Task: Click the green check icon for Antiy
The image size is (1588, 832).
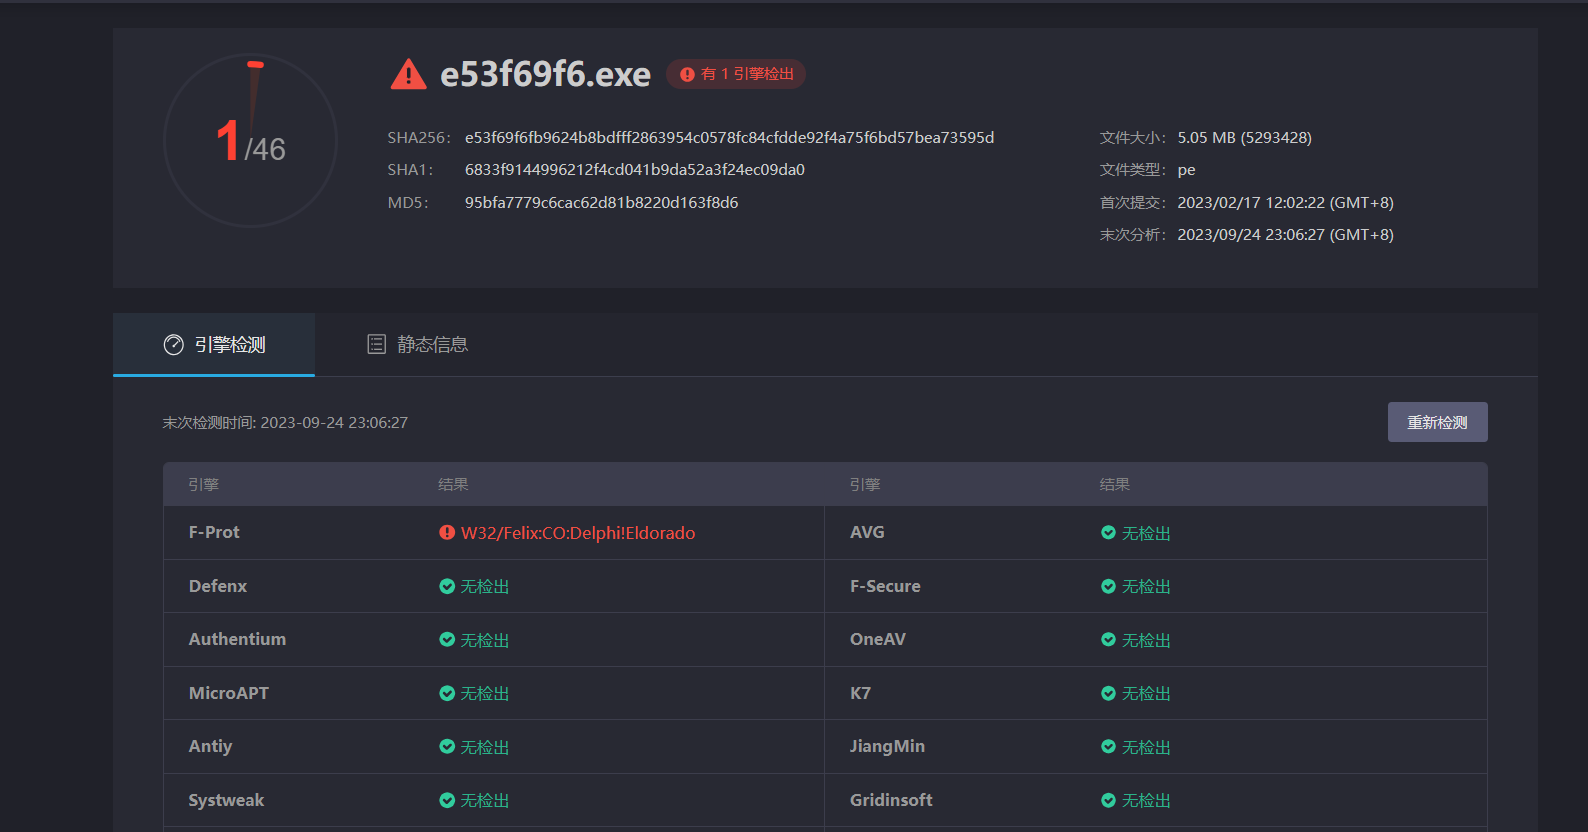Action: click(x=447, y=747)
